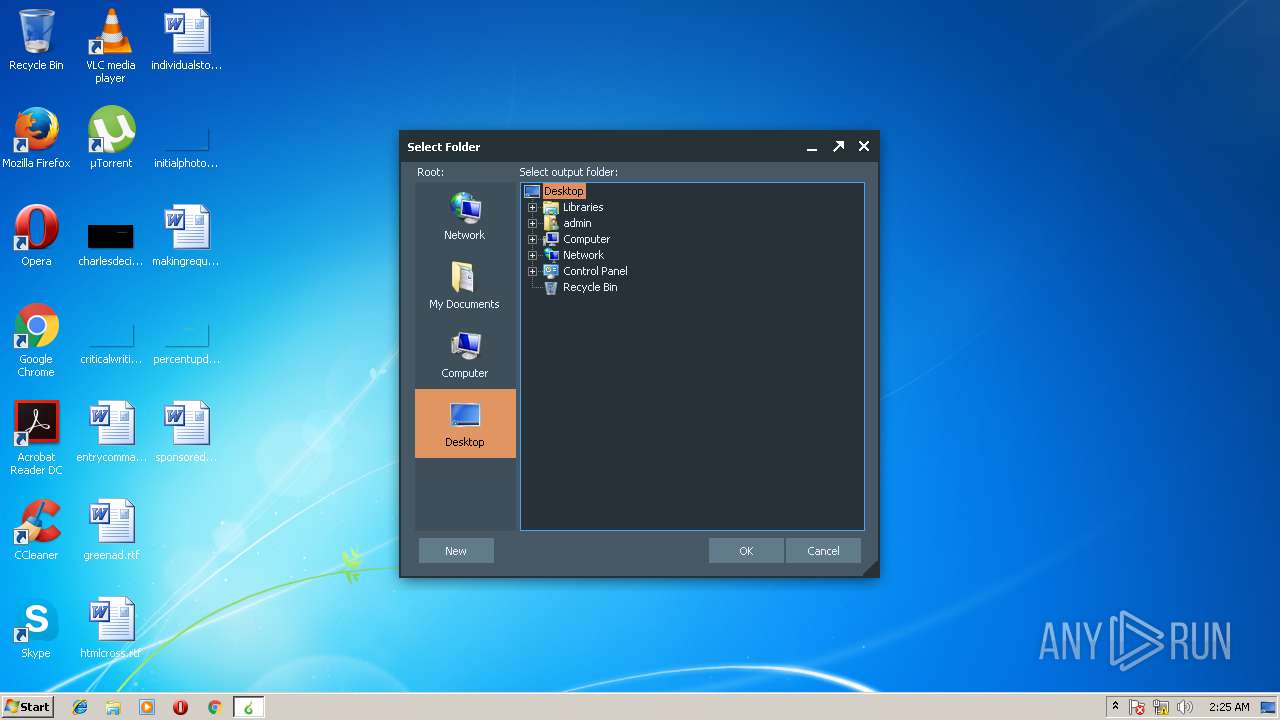Minimize the Select Folder dialog
Viewport: 1280px width, 720px height.
(813, 147)
